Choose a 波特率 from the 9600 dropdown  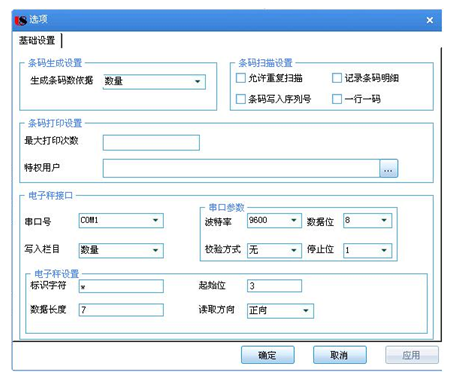click(x=274, y=220)
